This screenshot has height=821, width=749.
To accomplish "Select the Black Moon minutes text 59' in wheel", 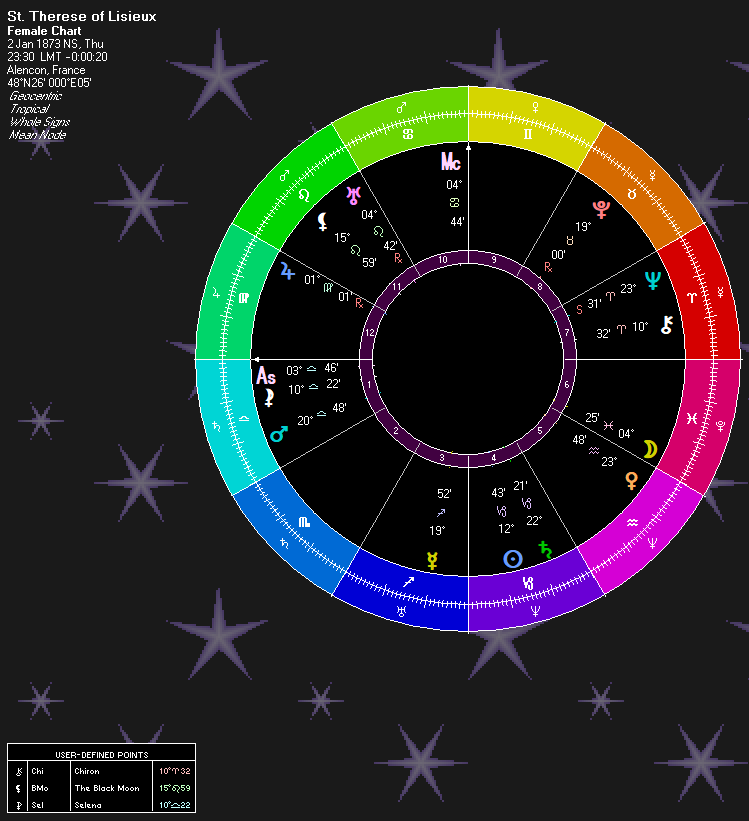I will [x=369, y=262].
